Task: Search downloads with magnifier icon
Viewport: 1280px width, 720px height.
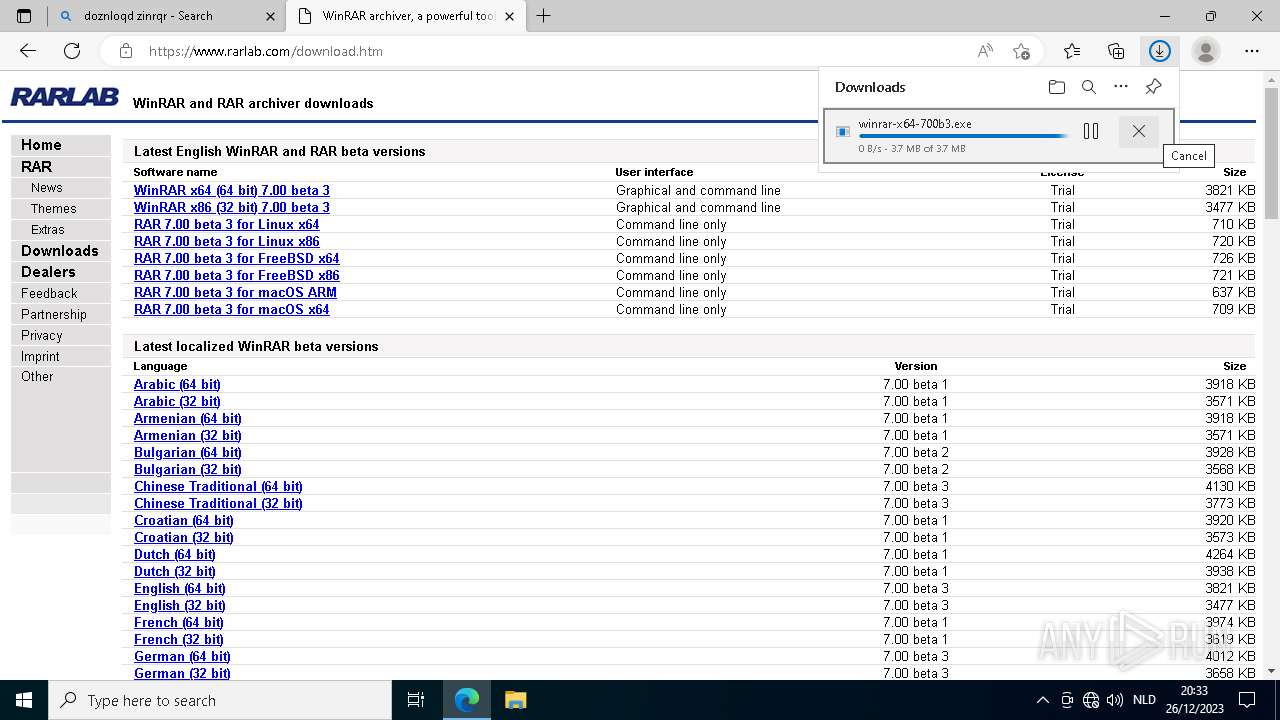Action: pyautogui.click(x=1089, y=87)
